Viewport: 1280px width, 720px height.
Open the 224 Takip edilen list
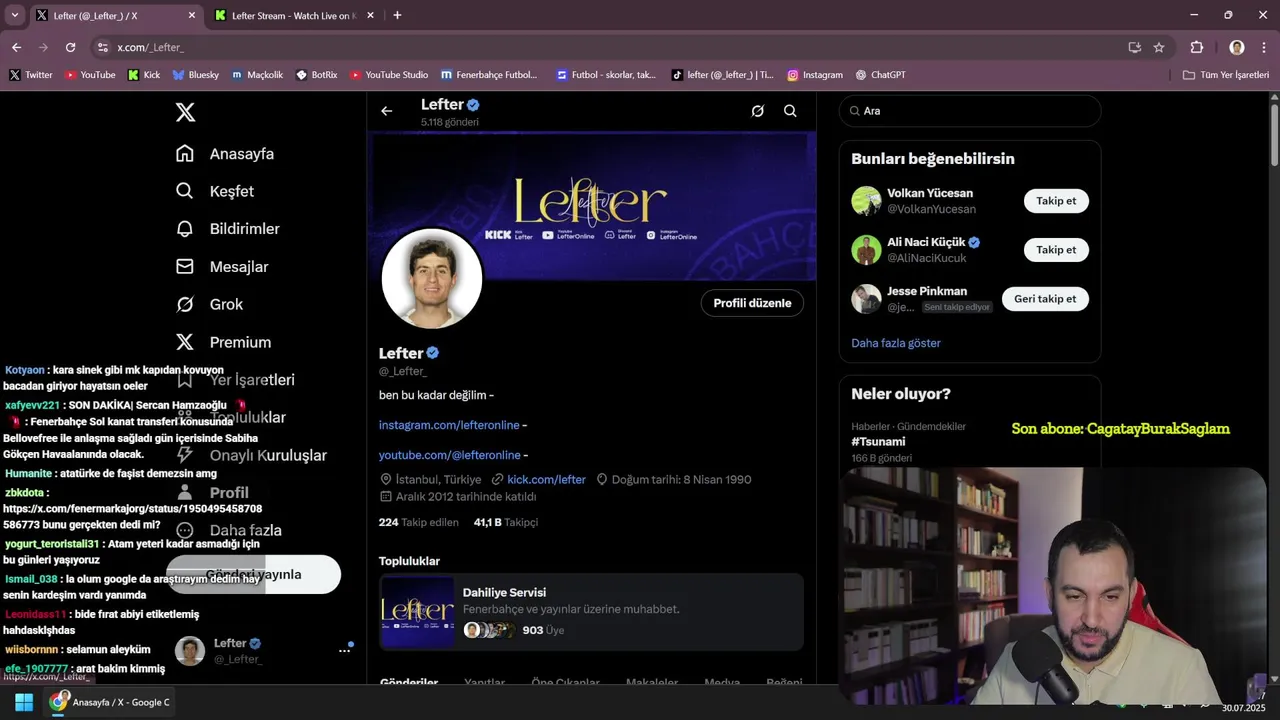(x=418, y=522)
